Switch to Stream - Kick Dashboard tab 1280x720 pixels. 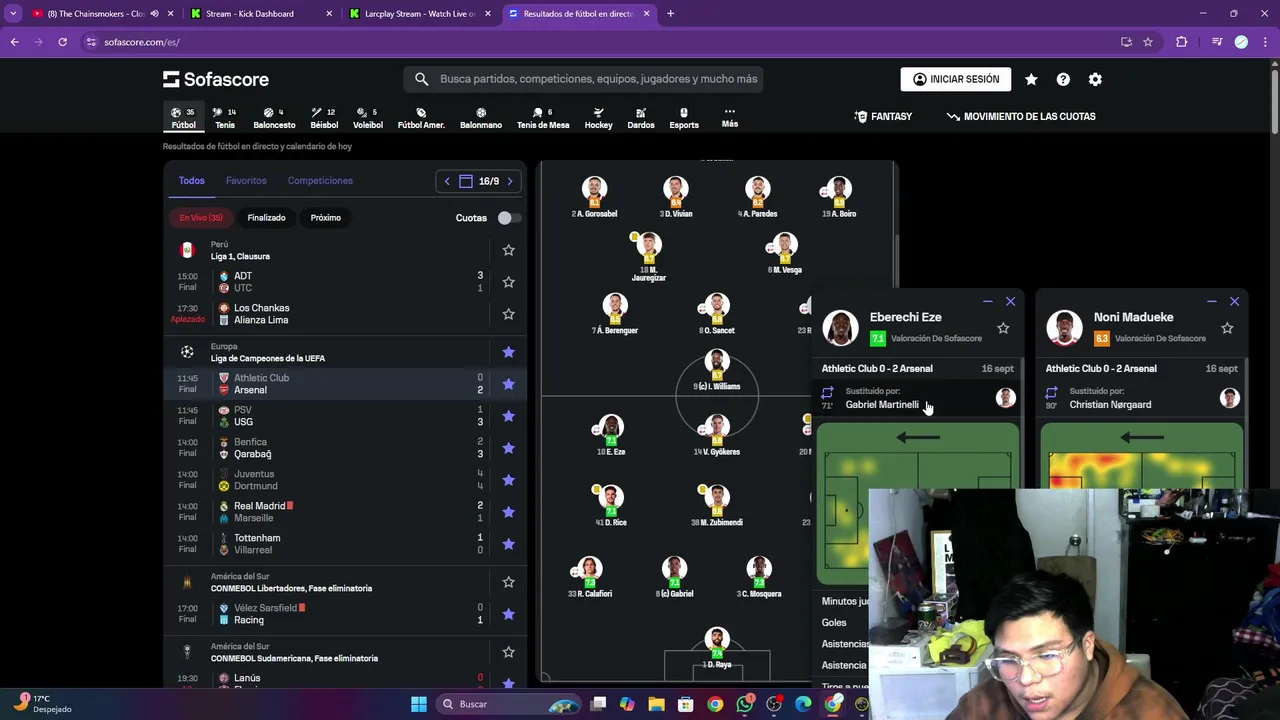[261, 14]
